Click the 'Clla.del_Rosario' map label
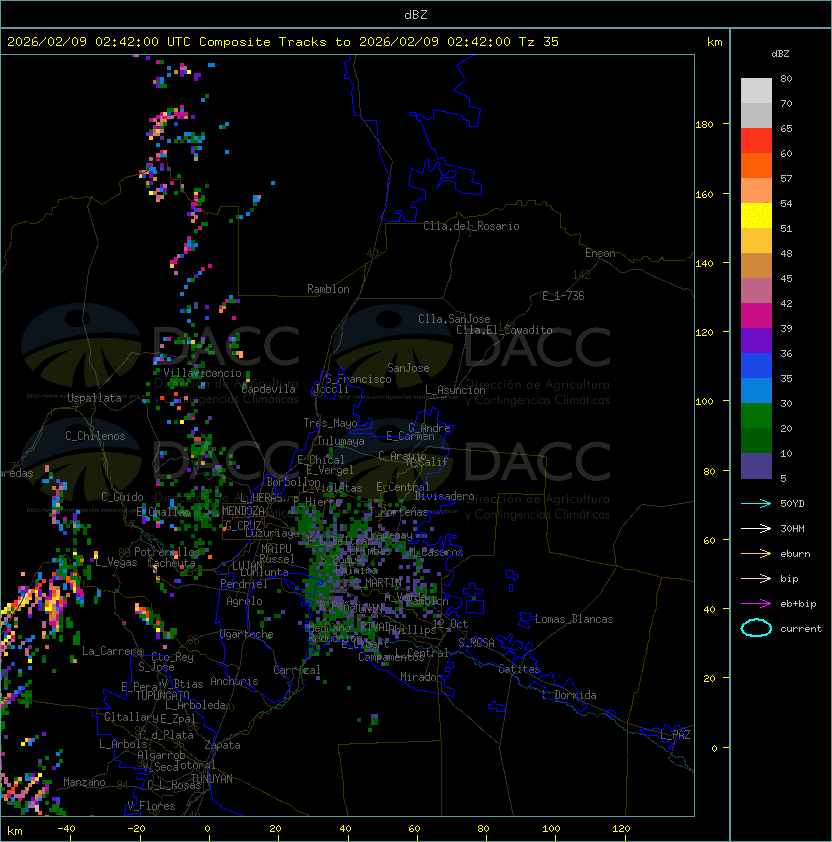The height and width of the screenshot is (842, 832). click(x=471, y=226)
